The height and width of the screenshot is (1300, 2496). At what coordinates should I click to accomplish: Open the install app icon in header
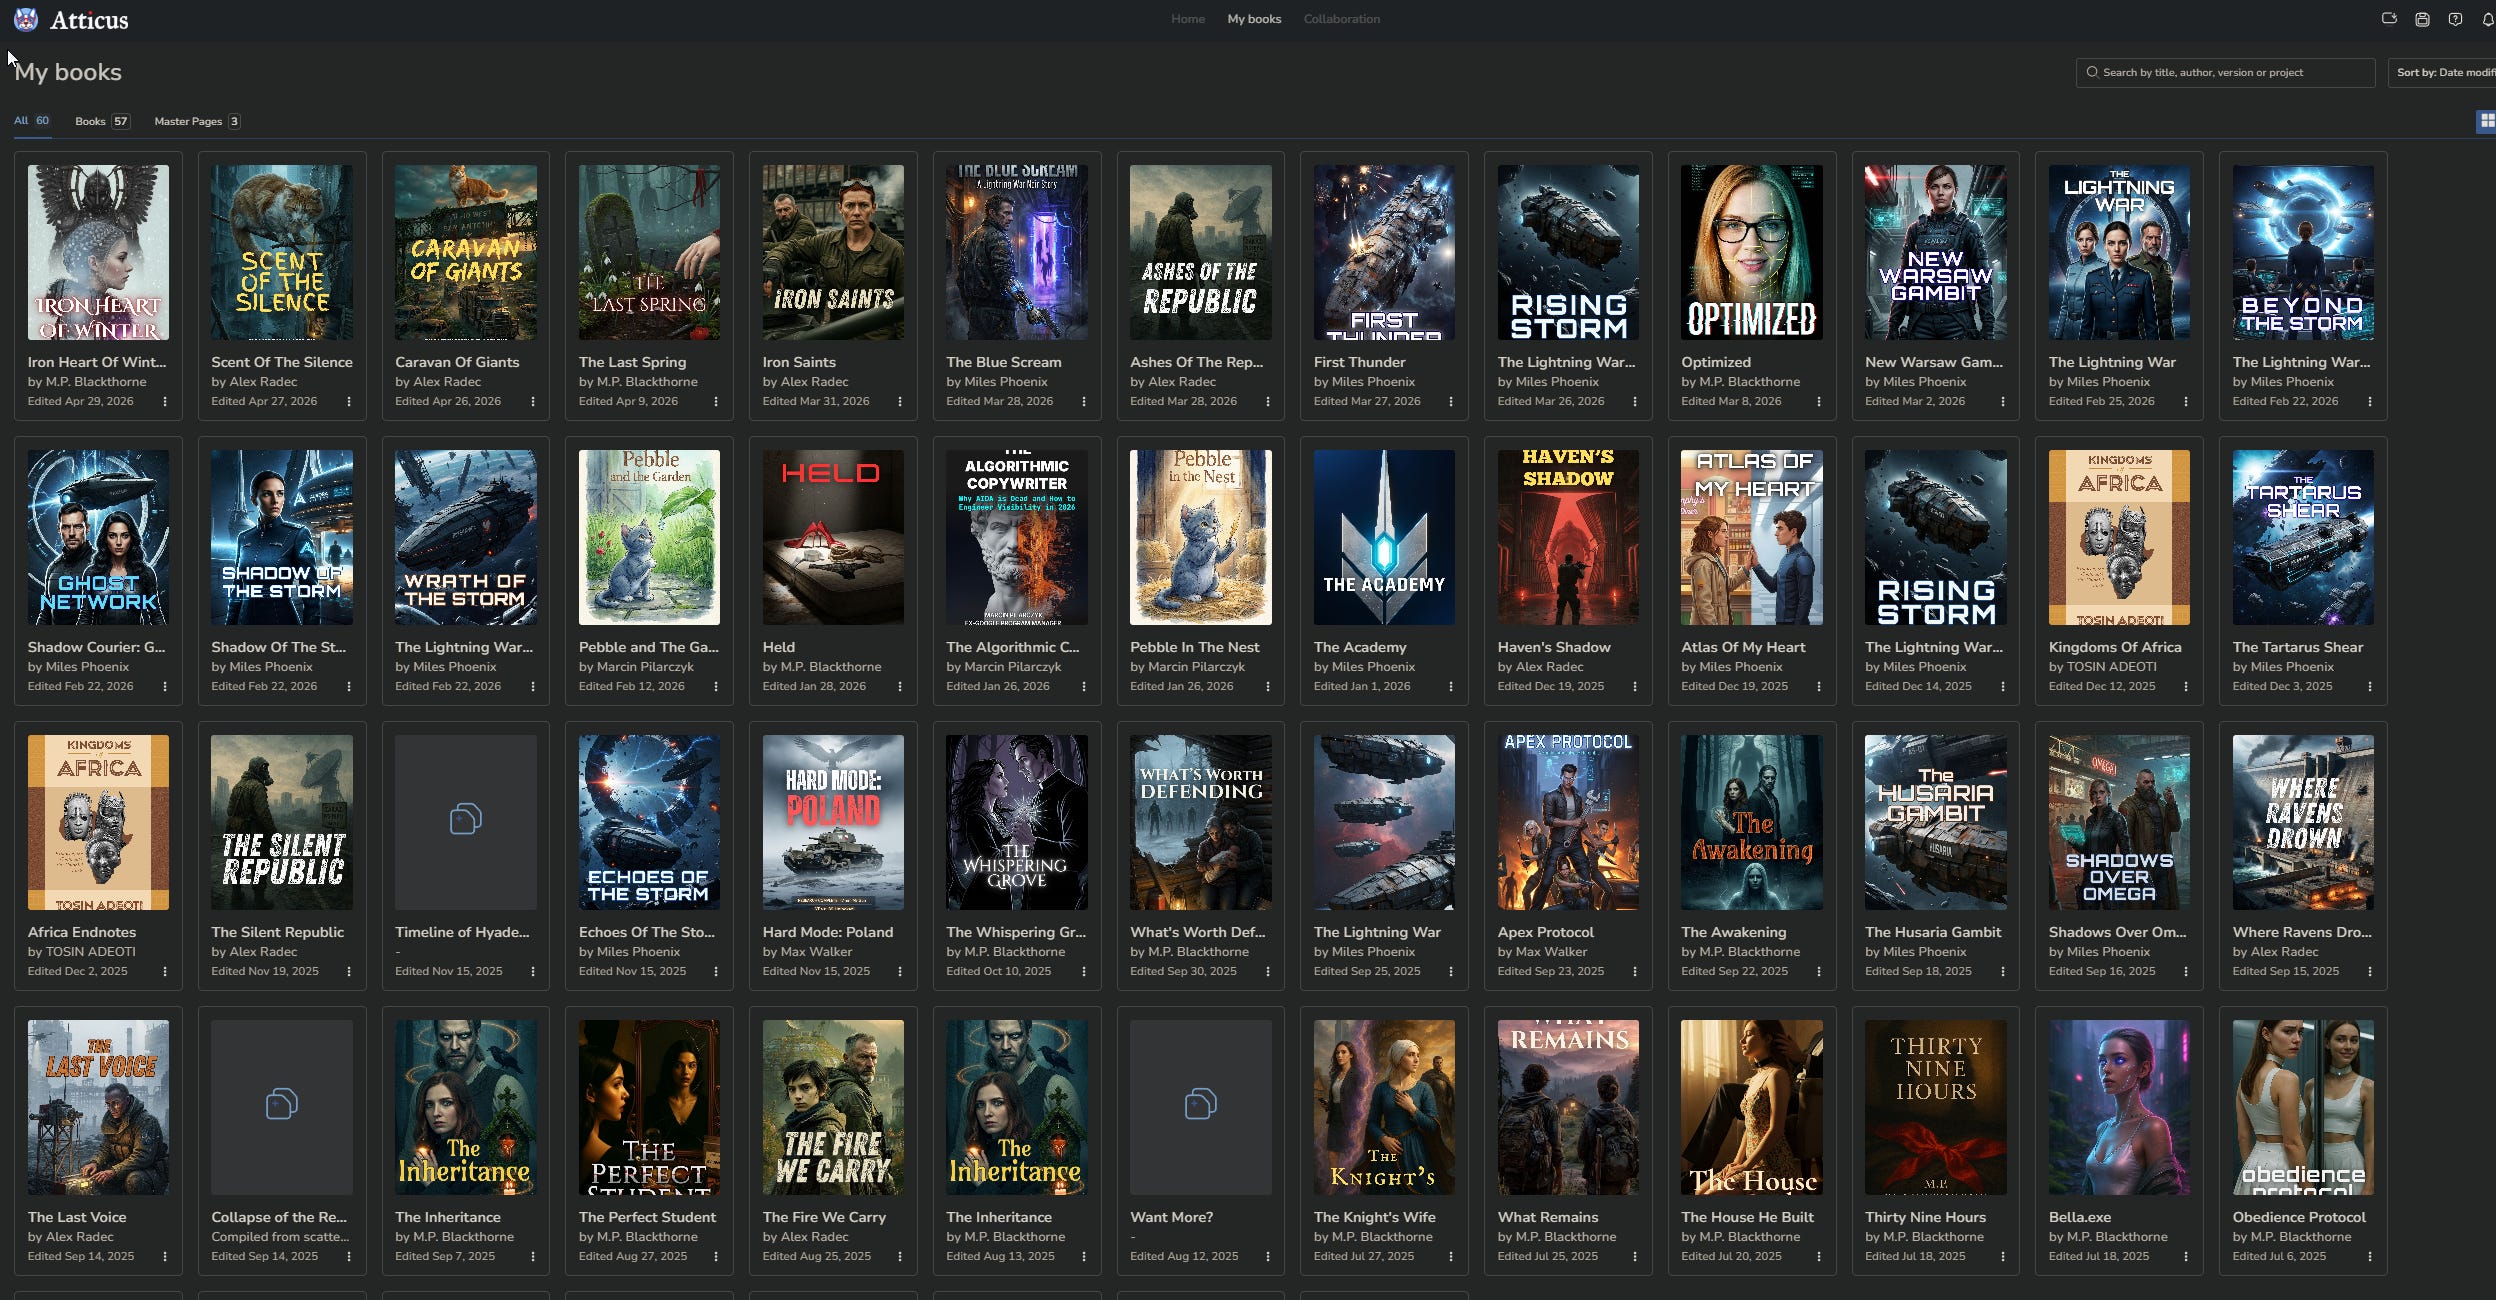(2389, 19)
